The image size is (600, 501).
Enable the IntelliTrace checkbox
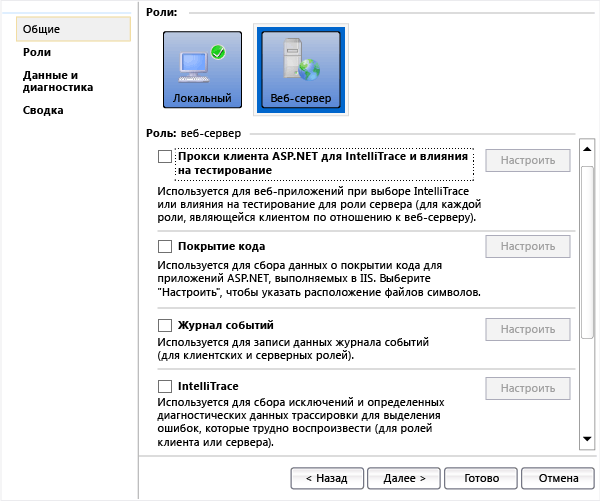tap(165, 386)
